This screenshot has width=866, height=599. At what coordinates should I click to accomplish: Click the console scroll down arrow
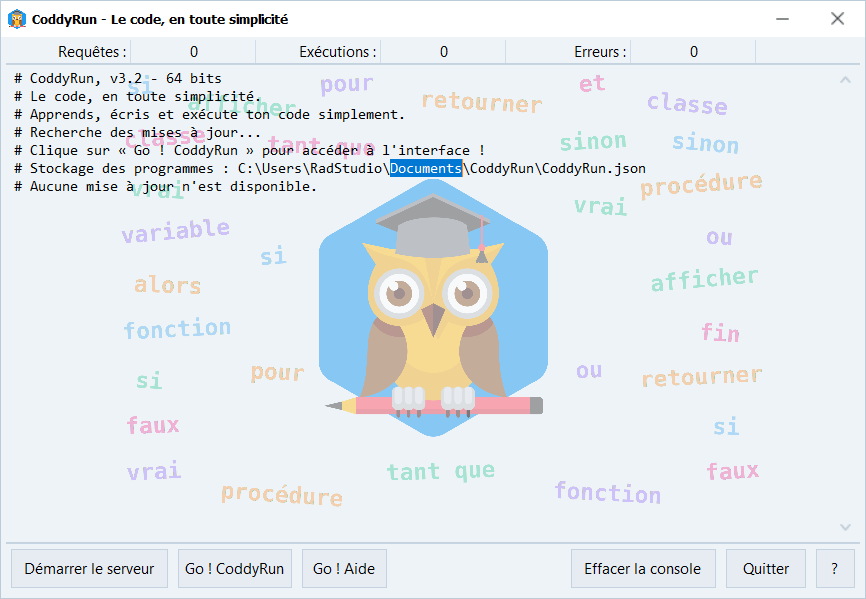pyautogui.click(x=846, y=527)
